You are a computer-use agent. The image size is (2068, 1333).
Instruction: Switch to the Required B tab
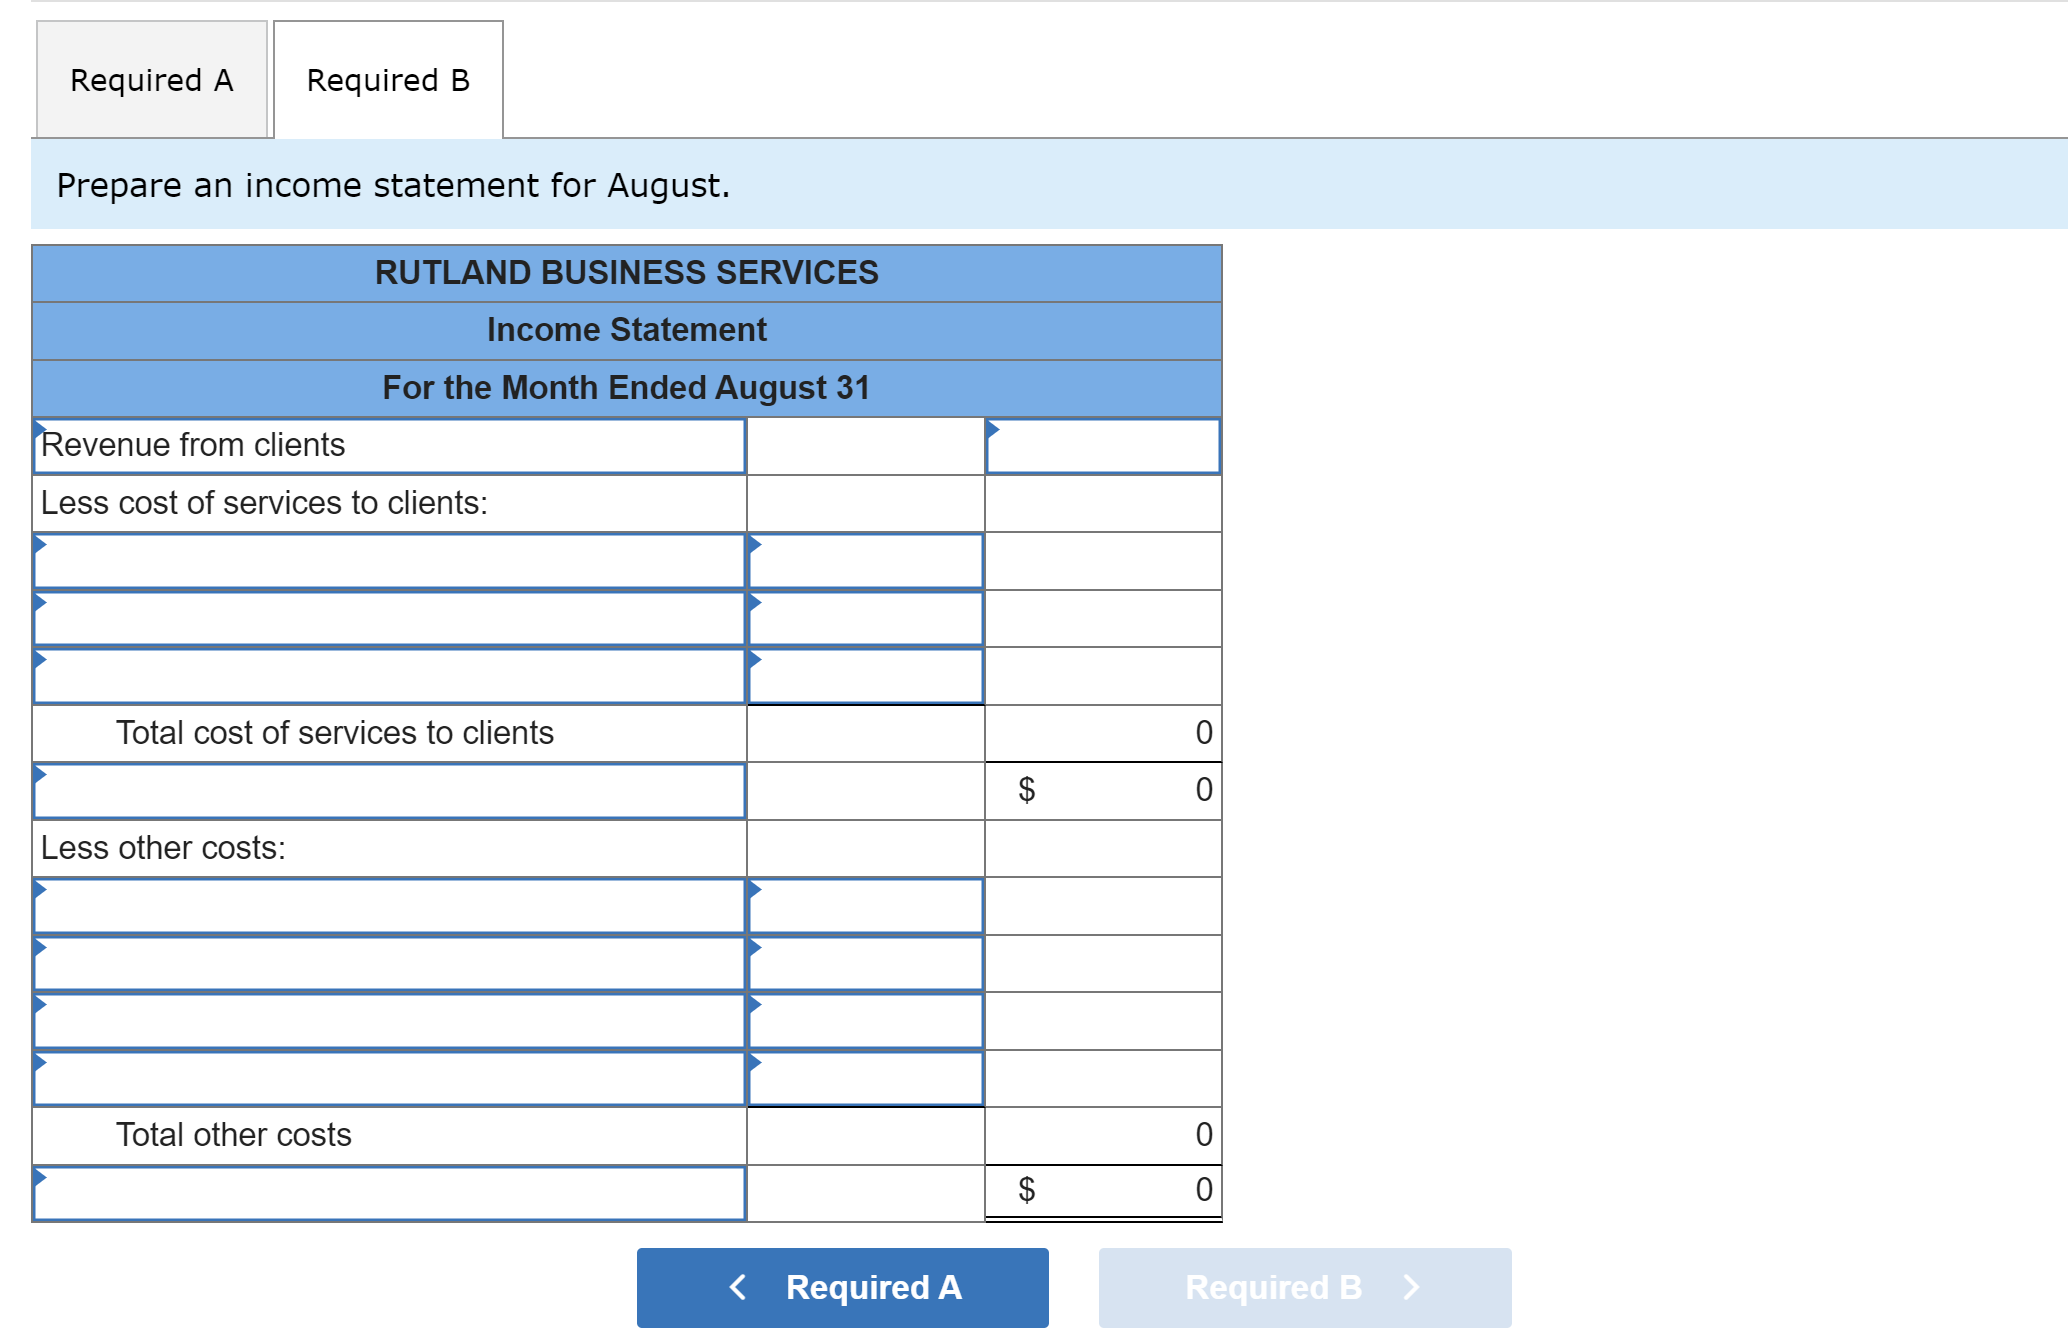tap(387, 80)
